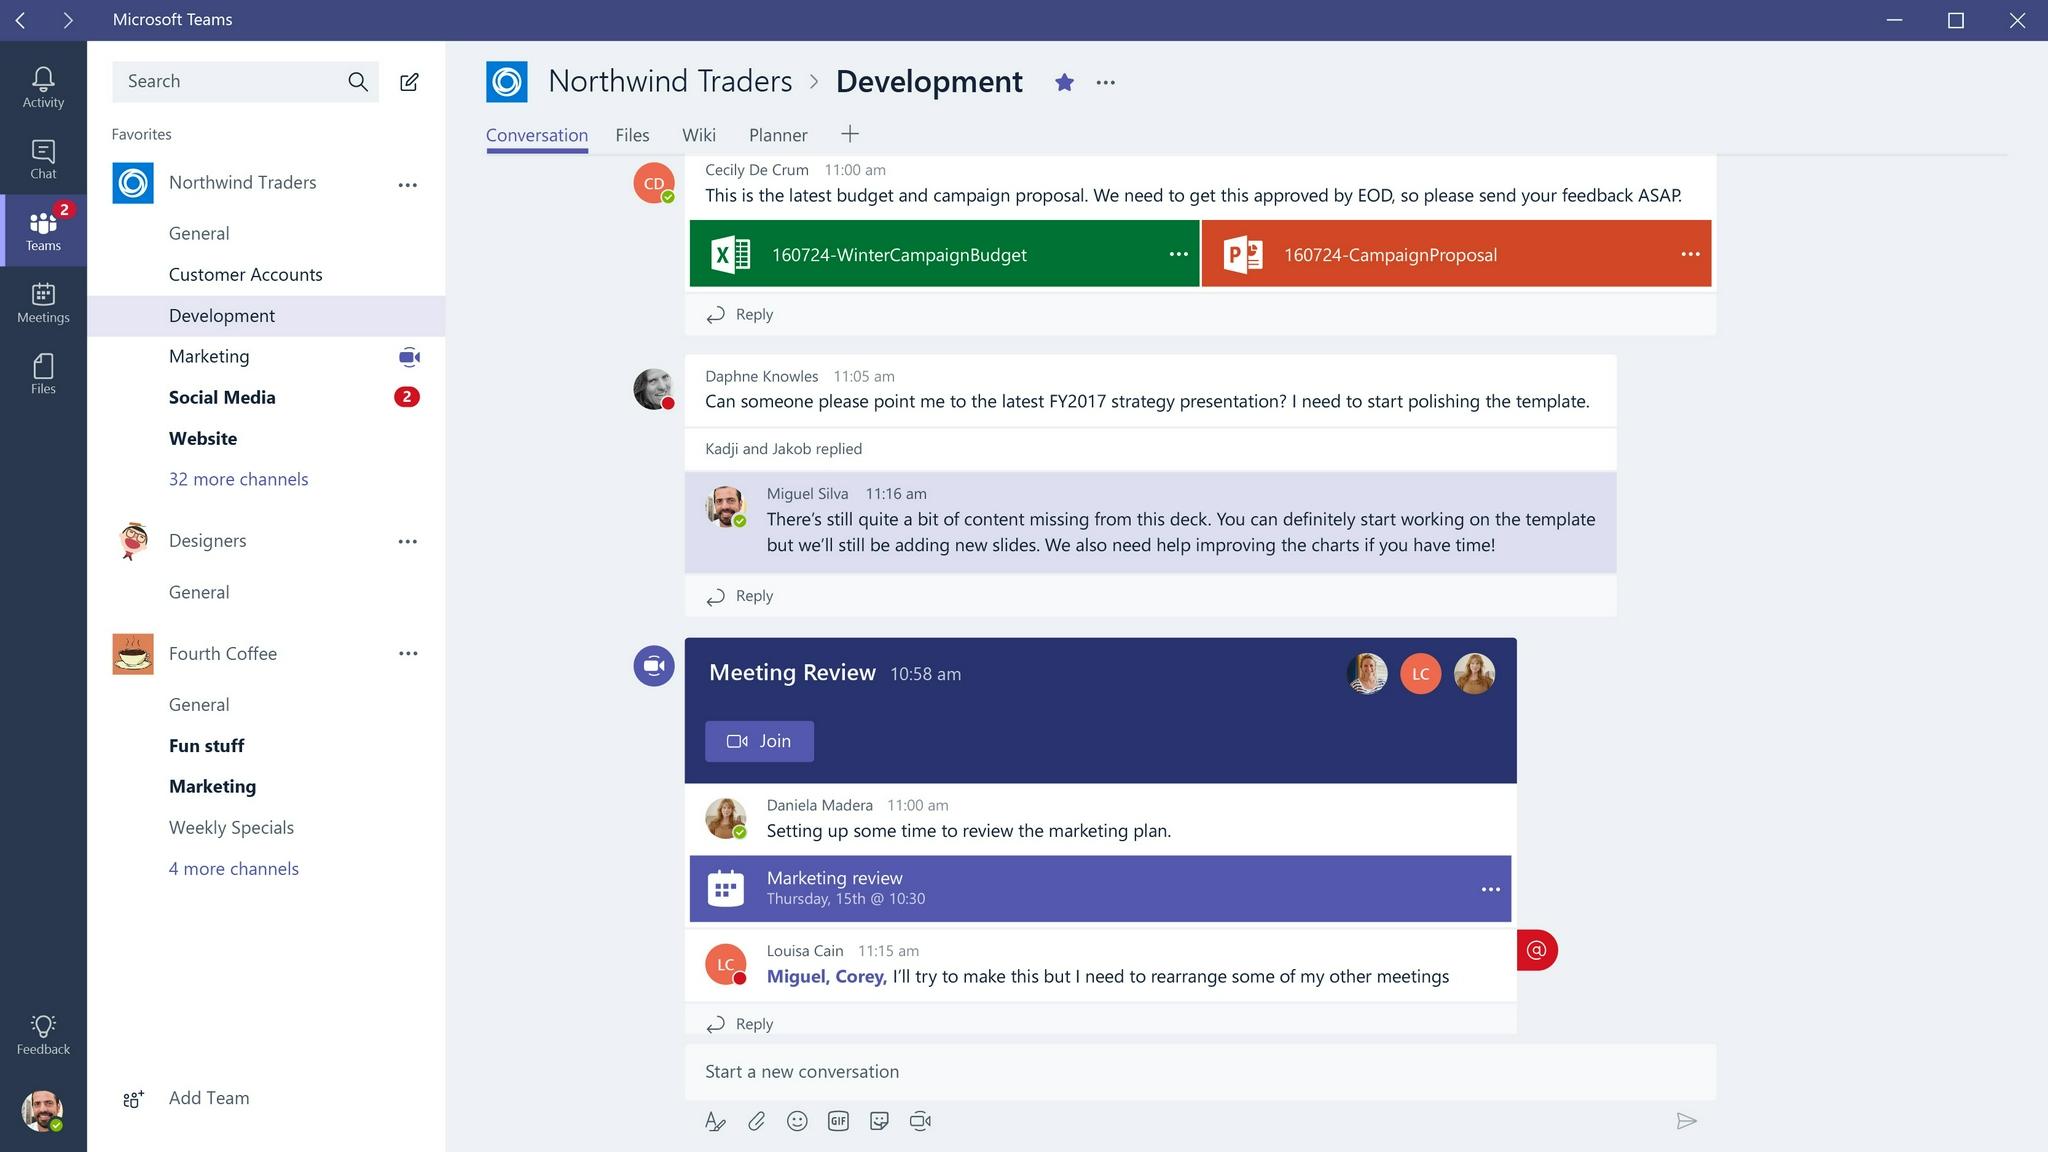Click the attach file icon in toolbar

[x=757, y=1120]
